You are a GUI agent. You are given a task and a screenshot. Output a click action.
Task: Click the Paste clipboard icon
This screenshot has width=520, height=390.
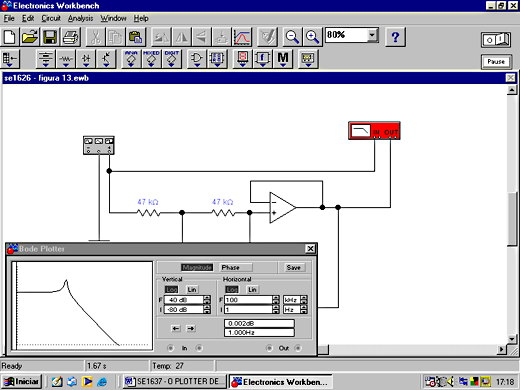click(136, 37)
